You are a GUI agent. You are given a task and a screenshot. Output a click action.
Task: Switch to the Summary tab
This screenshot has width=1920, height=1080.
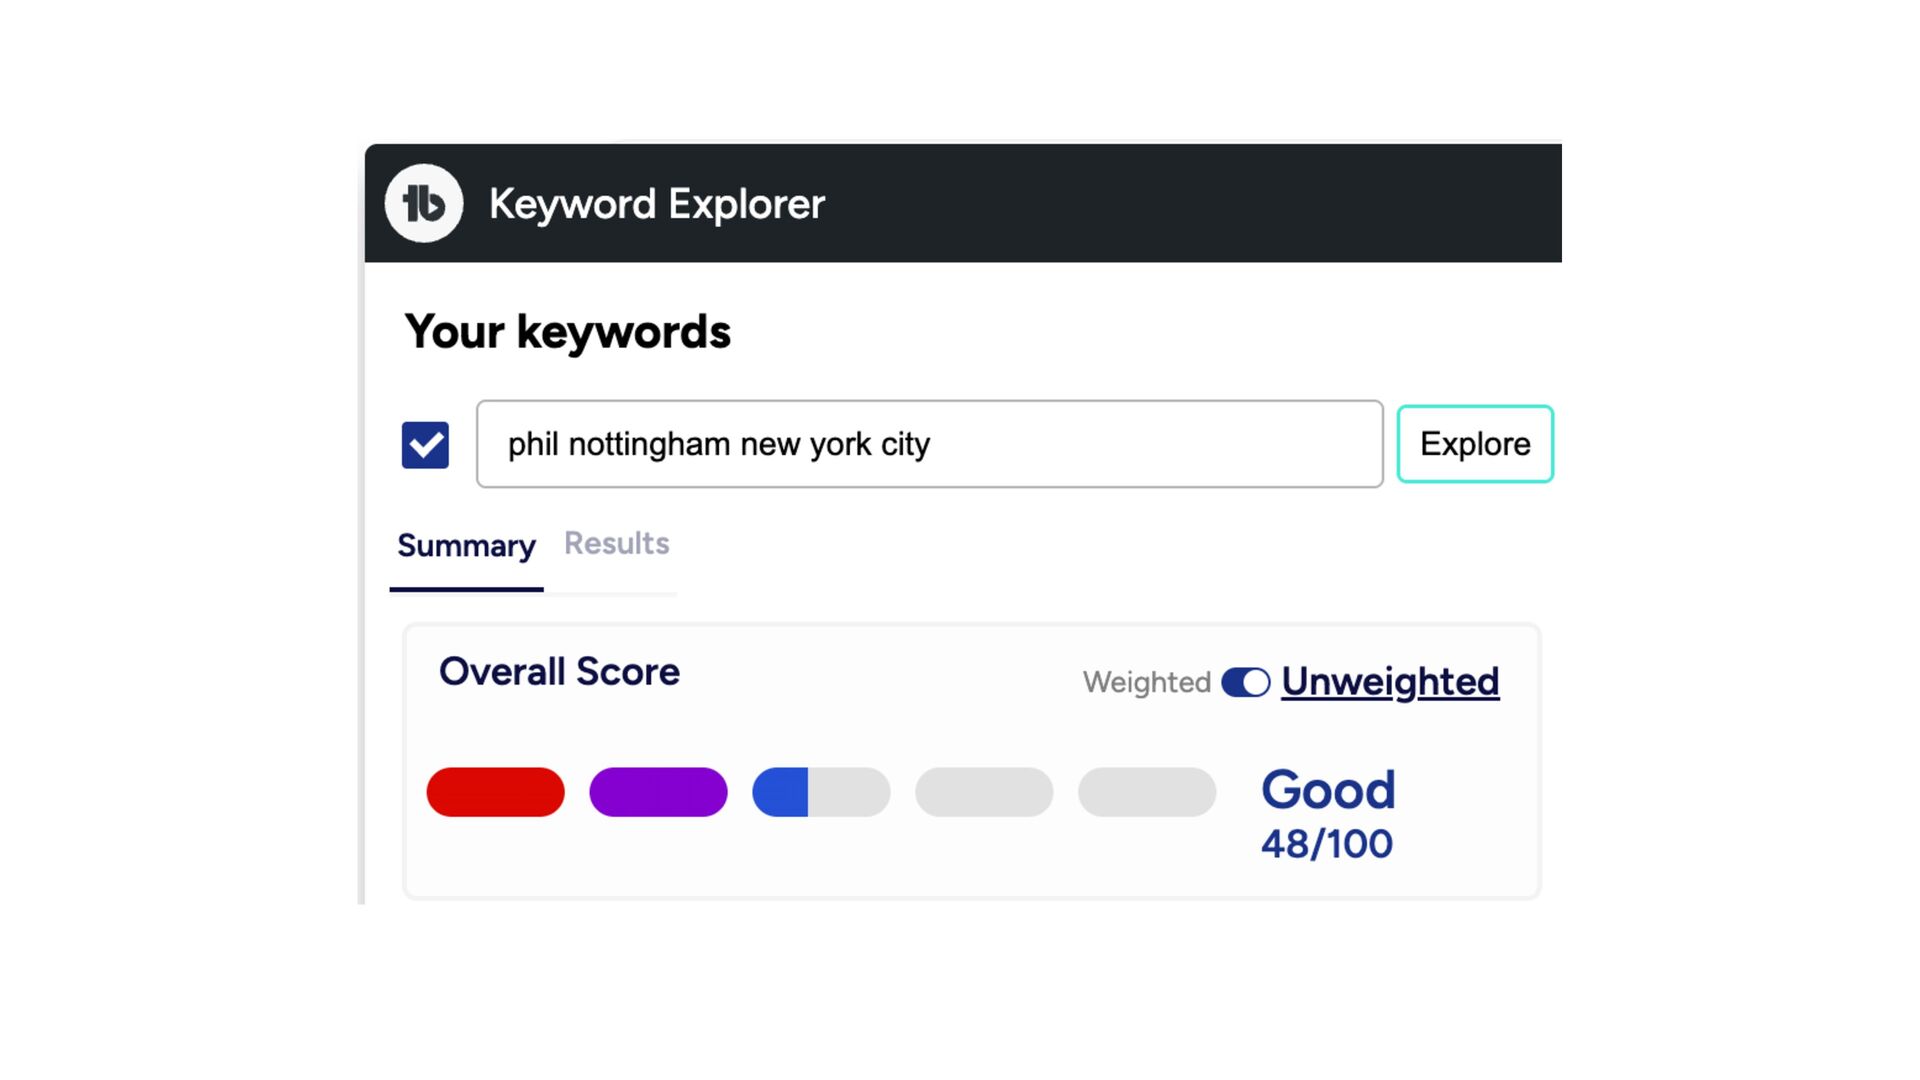tap(466, 546)
